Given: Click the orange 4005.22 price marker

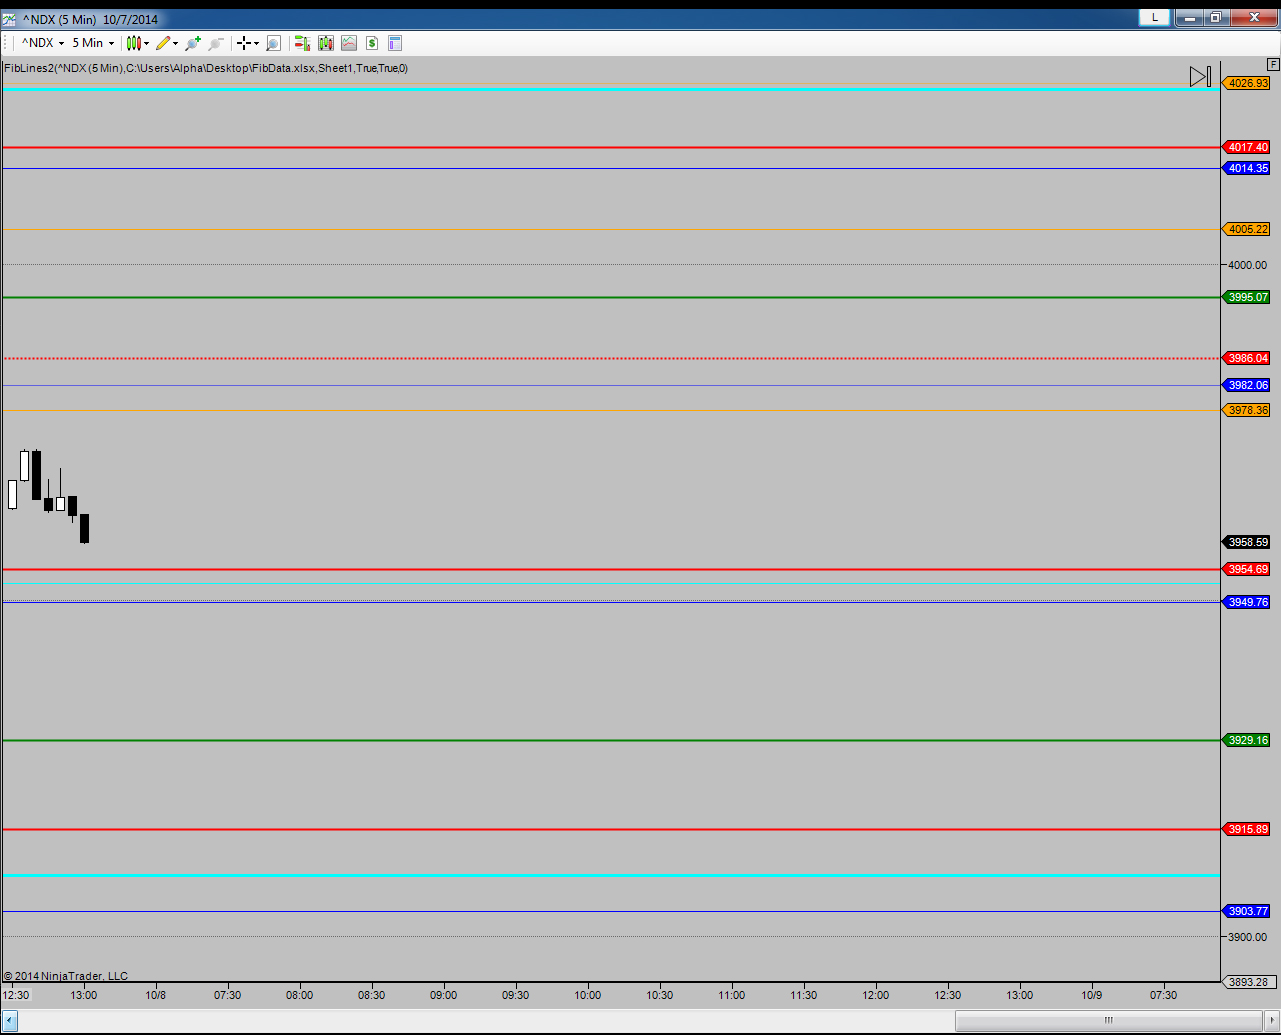Looking at the screenshot, I should (1246, 229).
